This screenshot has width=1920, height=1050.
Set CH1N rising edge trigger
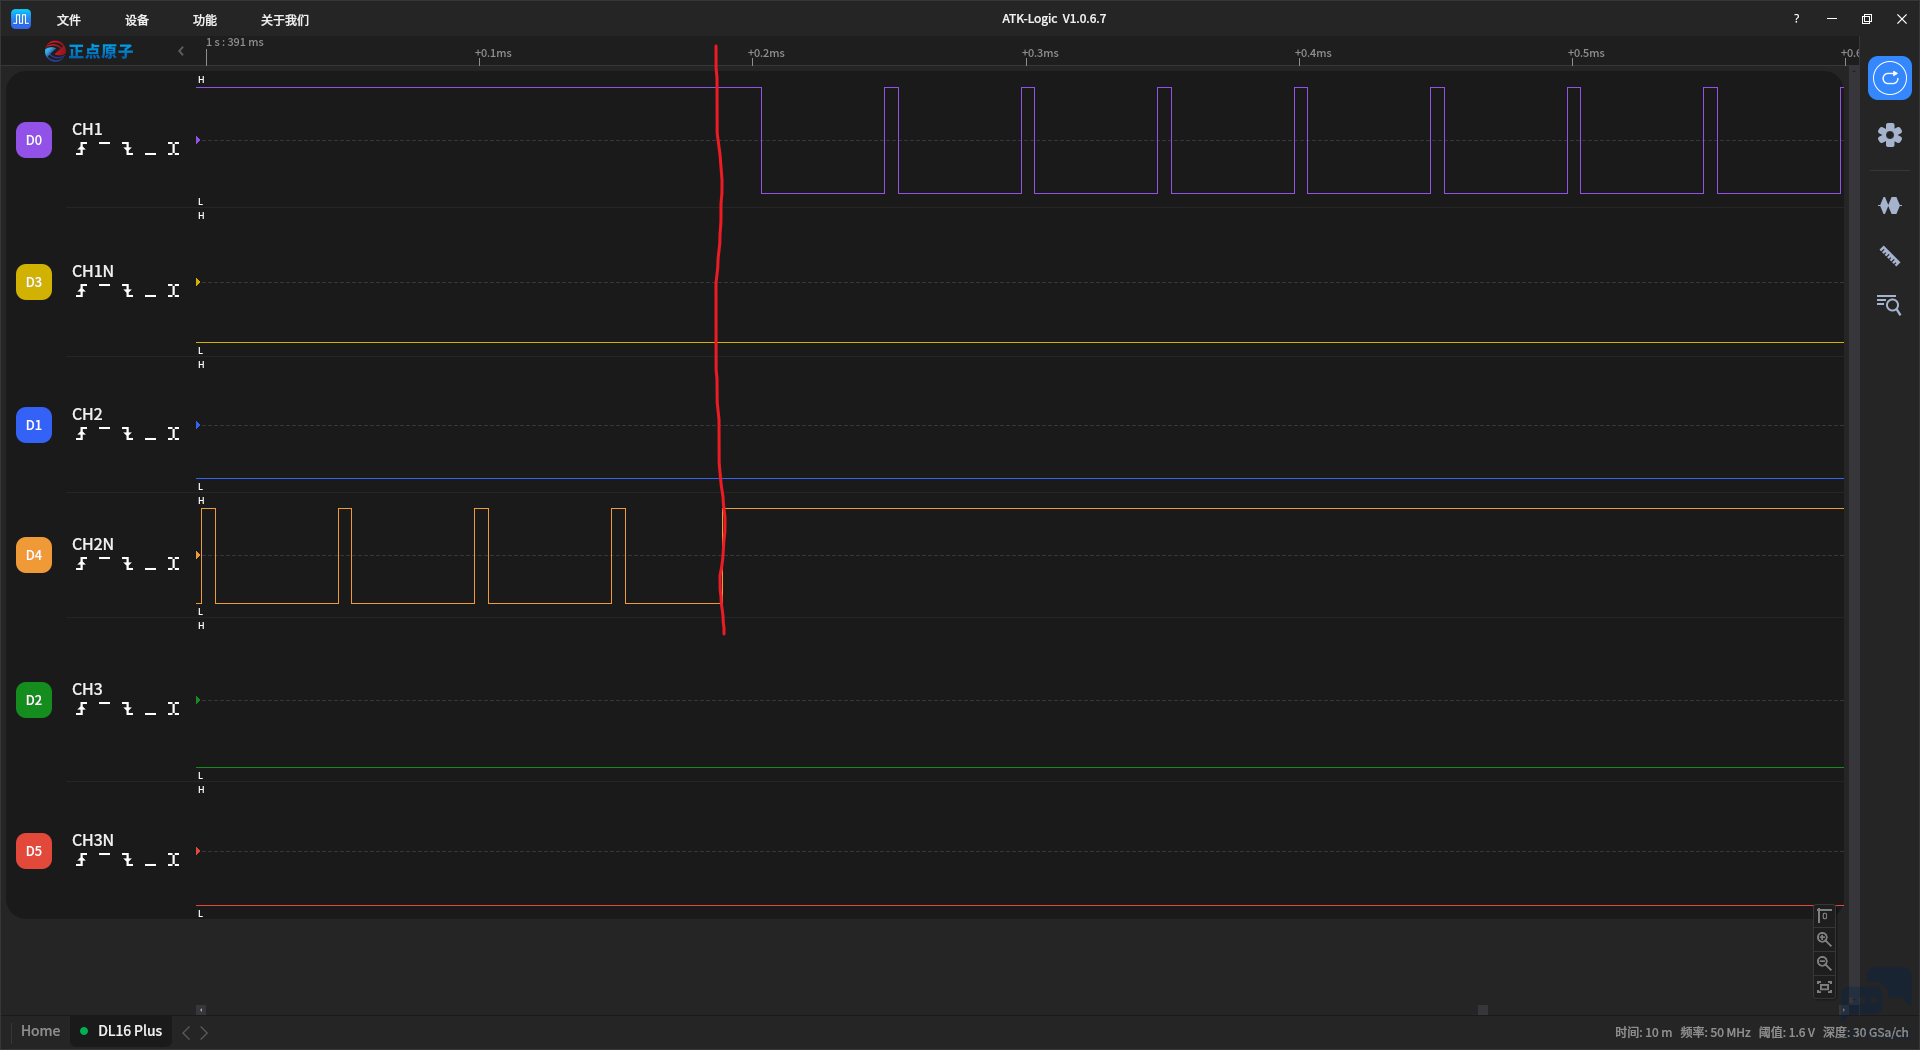tap(81, 290)
